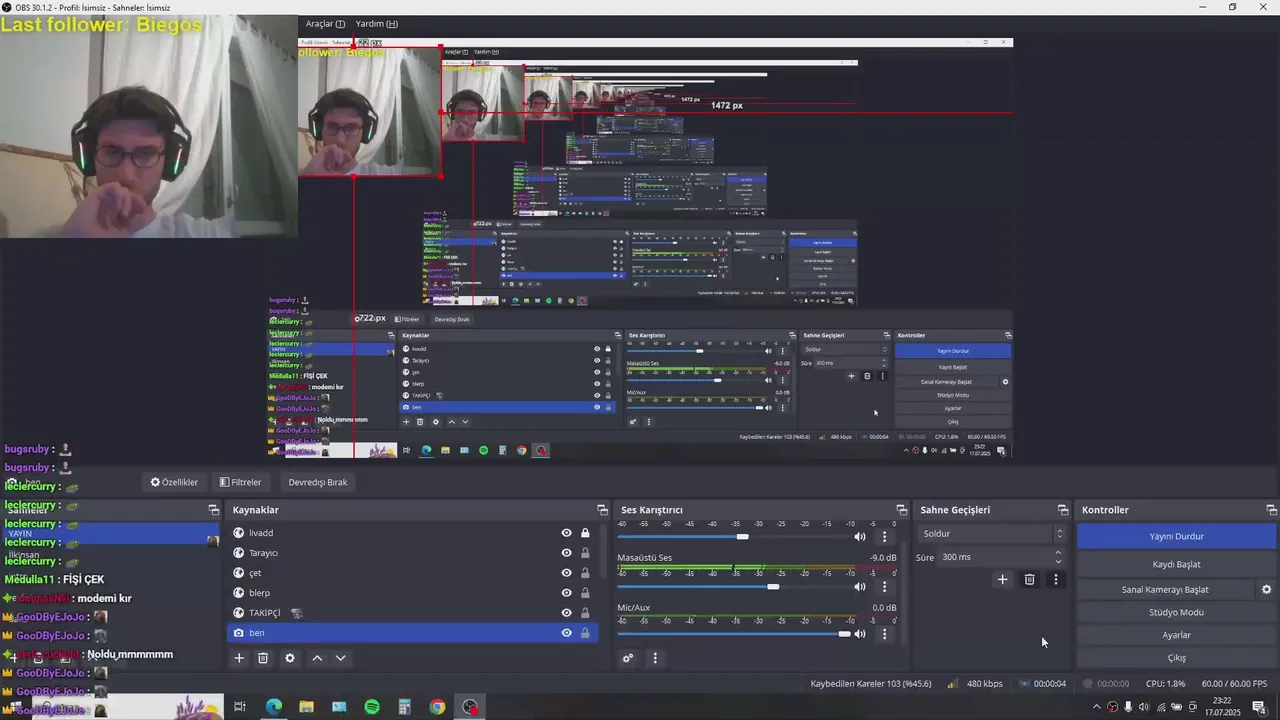Screen dimensions: 1280x720
Task: Remove the selected source with trash icon
Action: [x=263, y=658]
